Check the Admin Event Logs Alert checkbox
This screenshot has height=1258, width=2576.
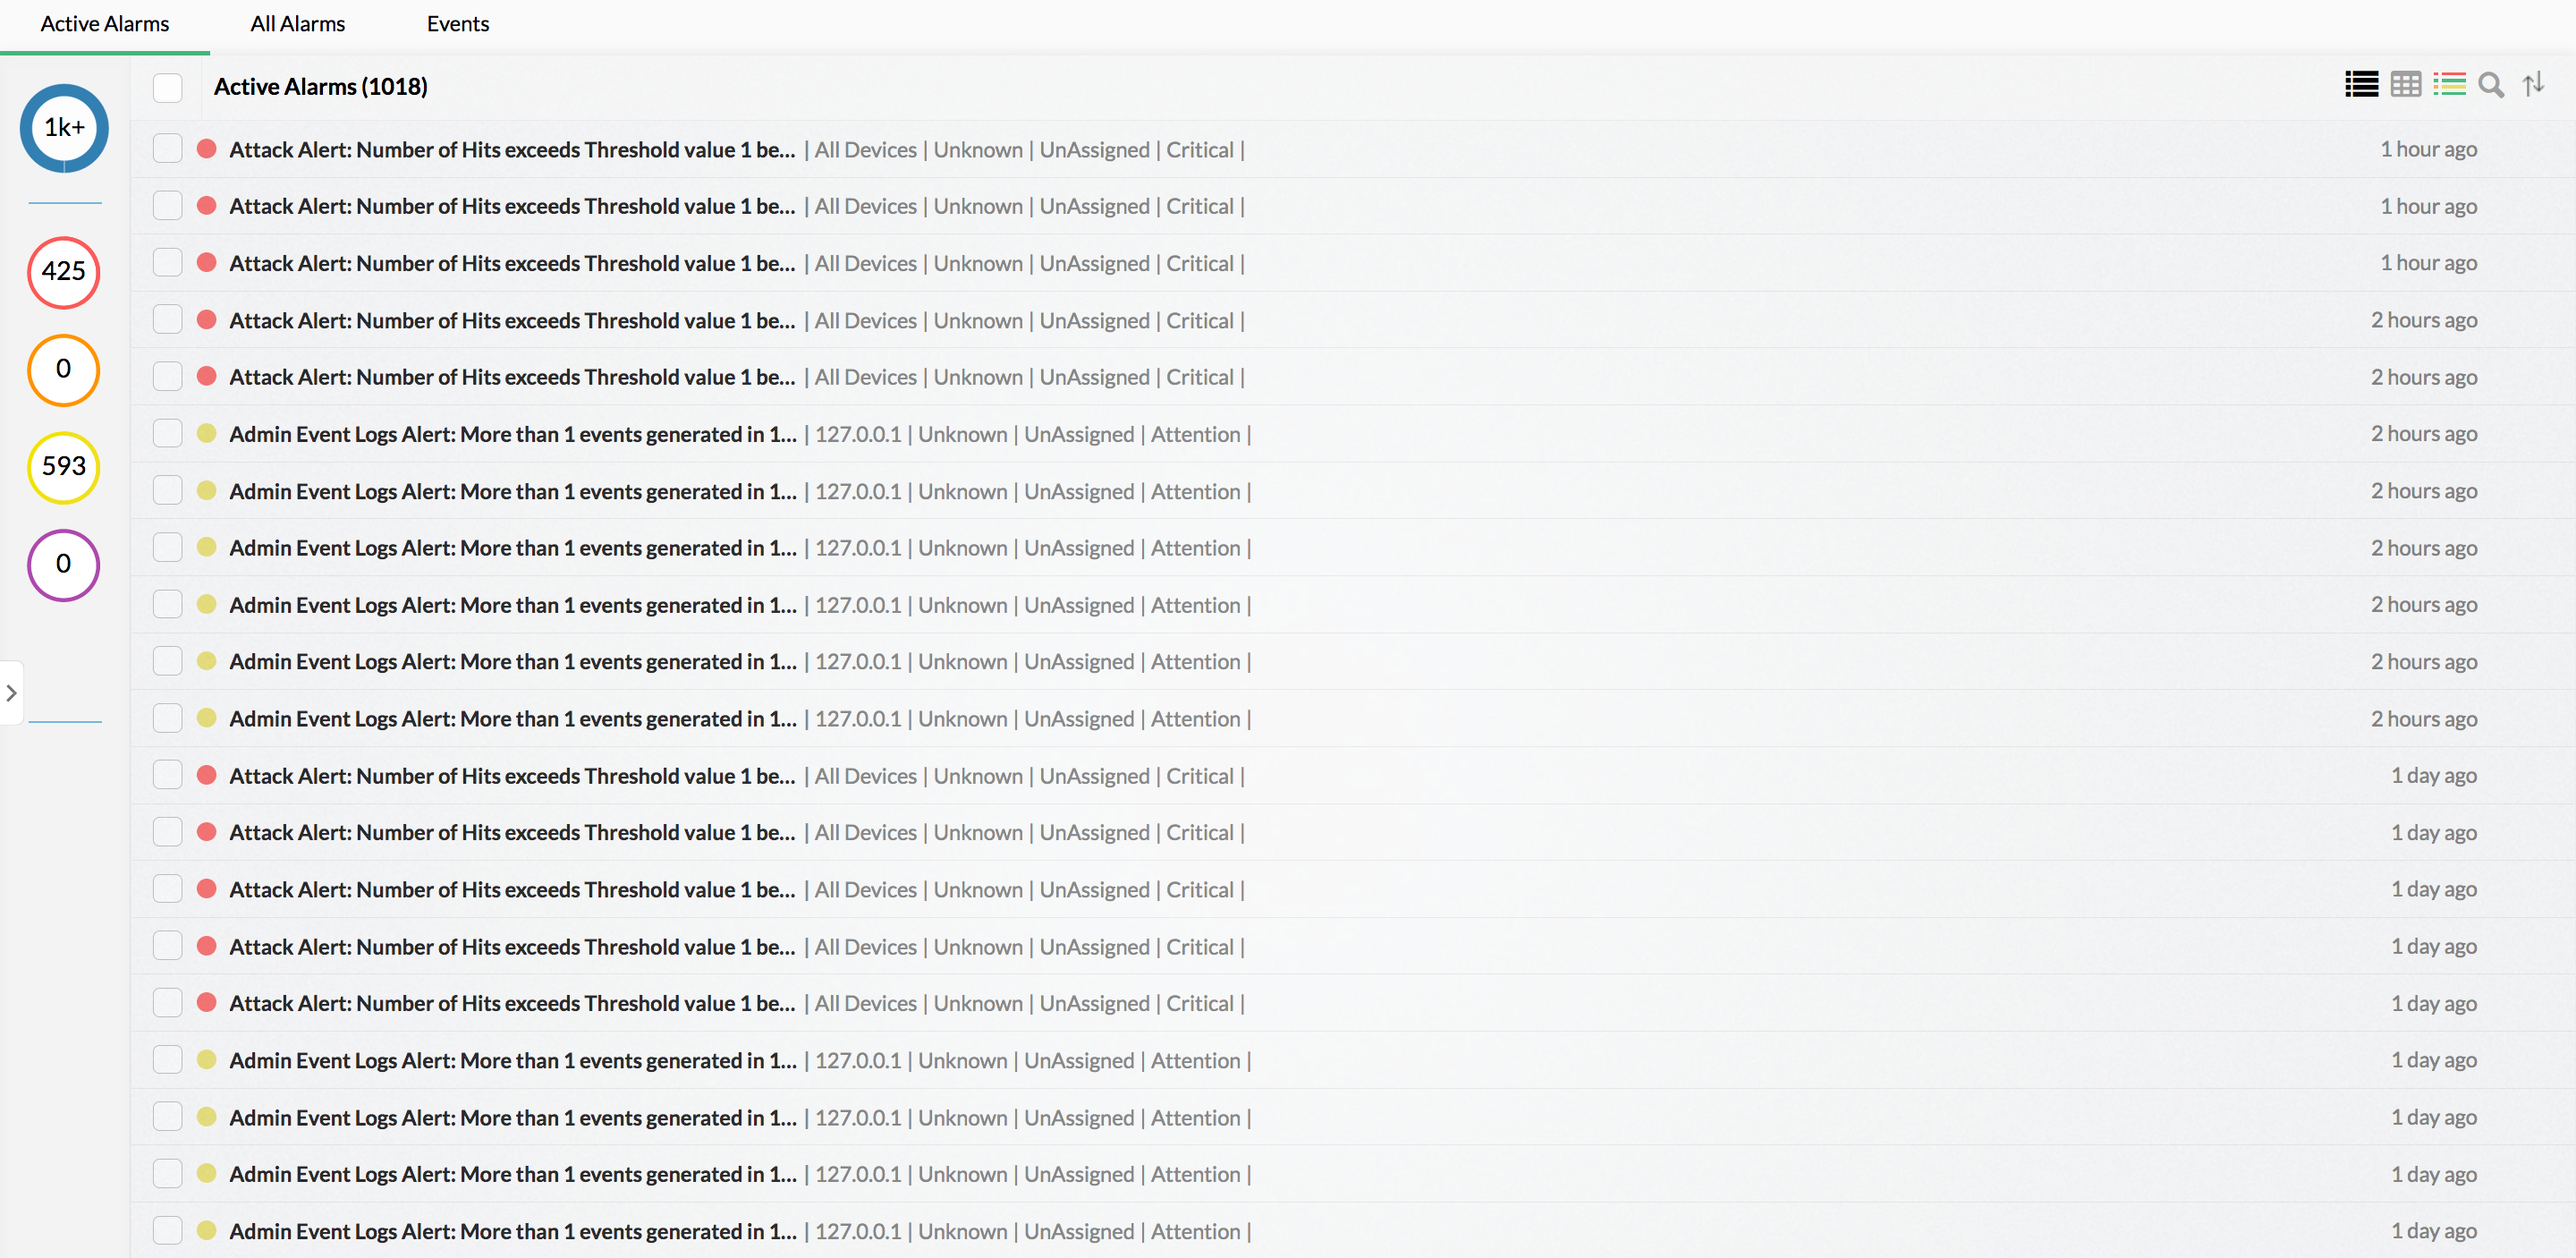point(165,434)
